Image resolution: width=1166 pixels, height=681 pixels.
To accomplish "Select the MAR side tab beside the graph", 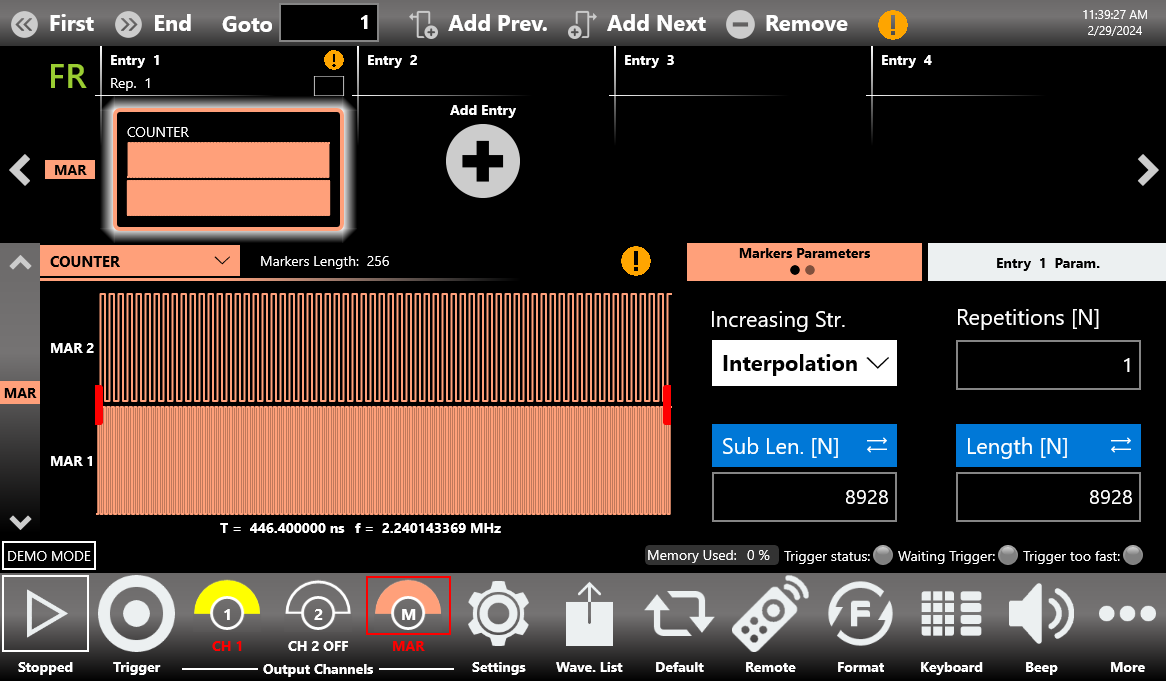I will [x=20, y=393].
